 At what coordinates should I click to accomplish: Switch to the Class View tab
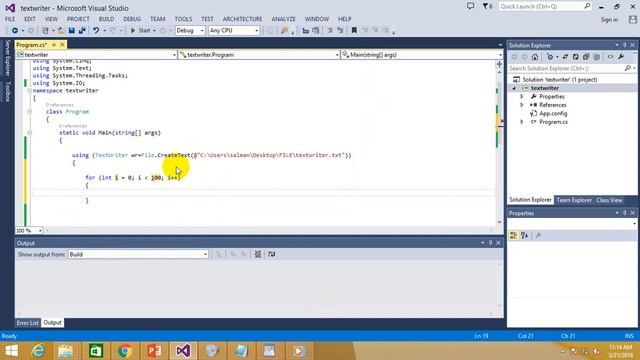pyautogui.click(x=609, y=200)
